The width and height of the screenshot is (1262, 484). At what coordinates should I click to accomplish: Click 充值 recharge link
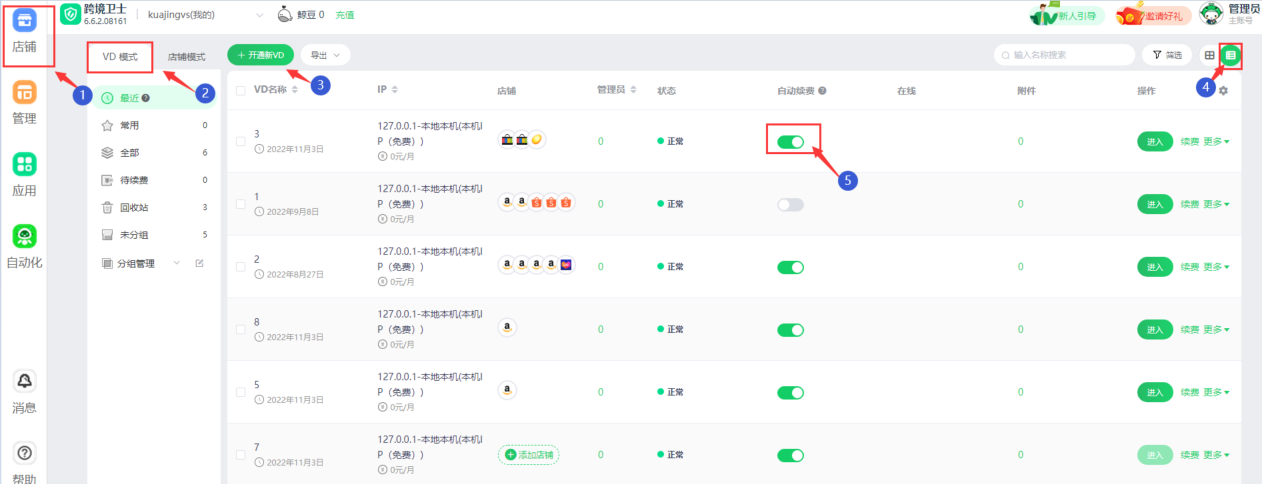point(344,15)
